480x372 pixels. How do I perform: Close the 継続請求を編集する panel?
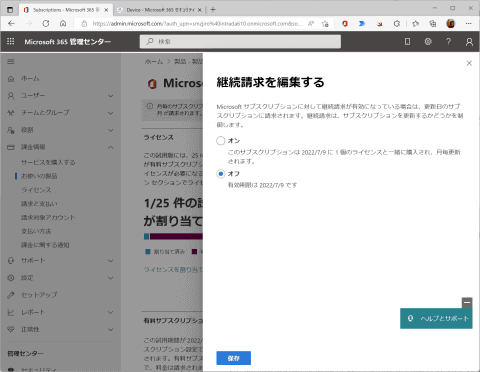coord(469,63)
